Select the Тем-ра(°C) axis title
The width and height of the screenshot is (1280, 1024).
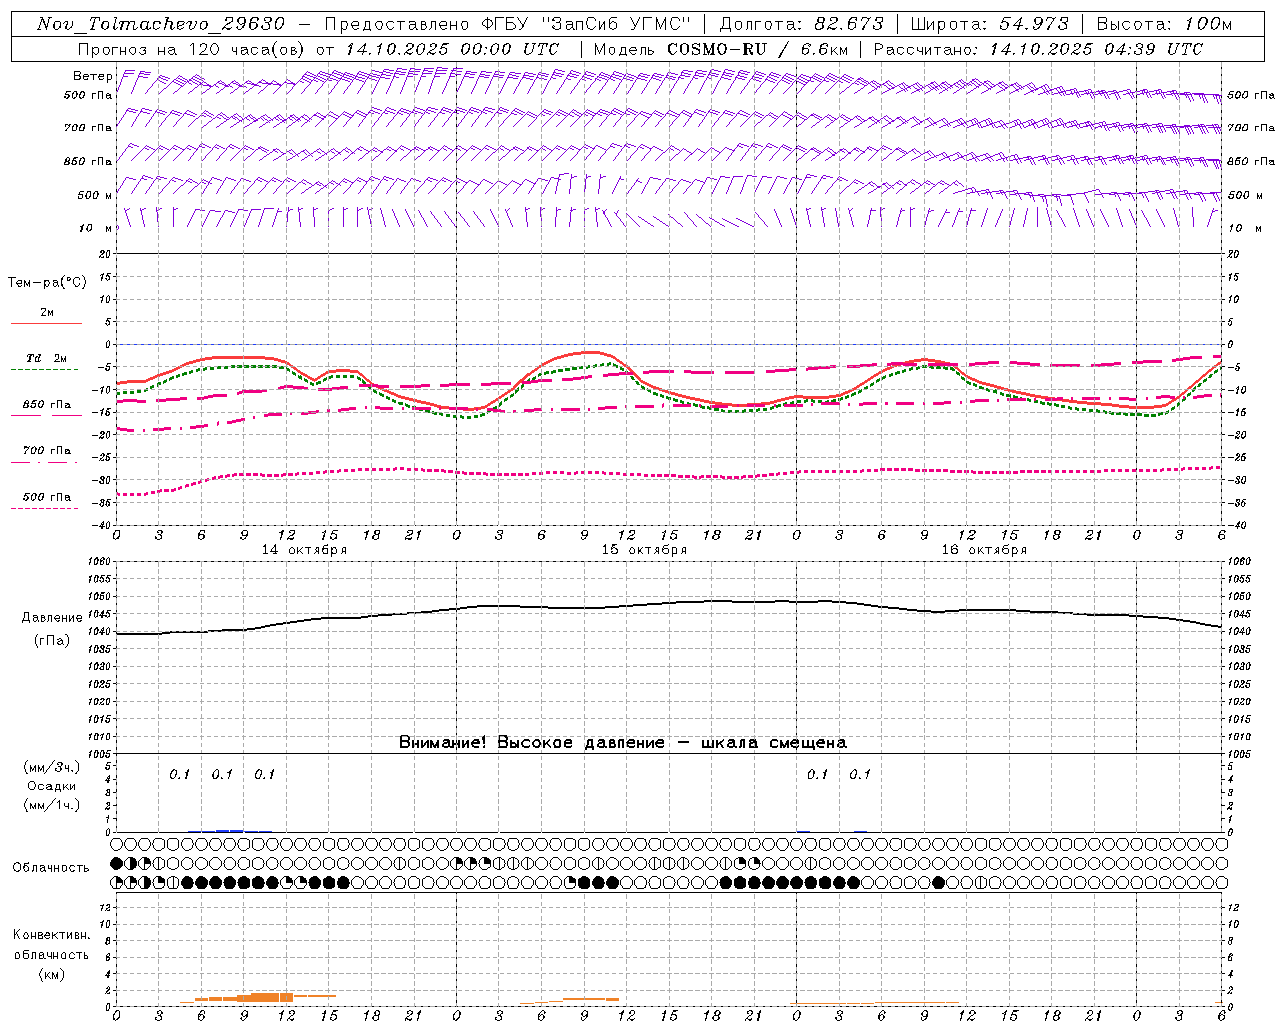click(47, 283)
